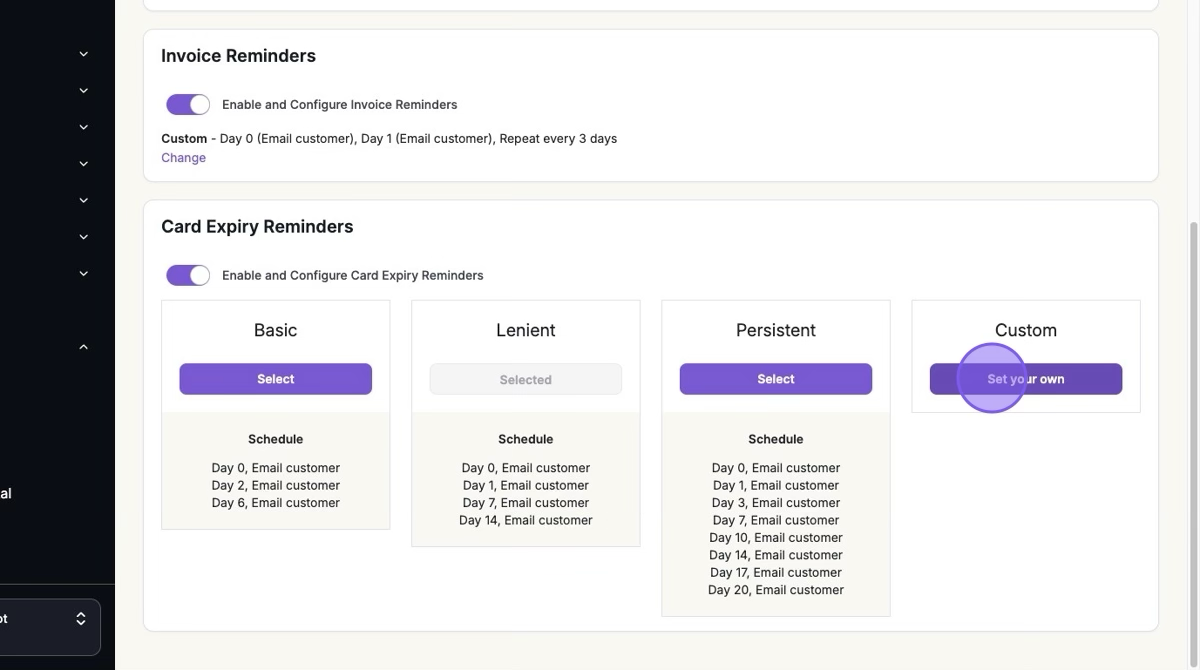Expand the fourth sidebar chevron from top
The height and width of the screenshot is (670, 1200).
coord(84,164)
